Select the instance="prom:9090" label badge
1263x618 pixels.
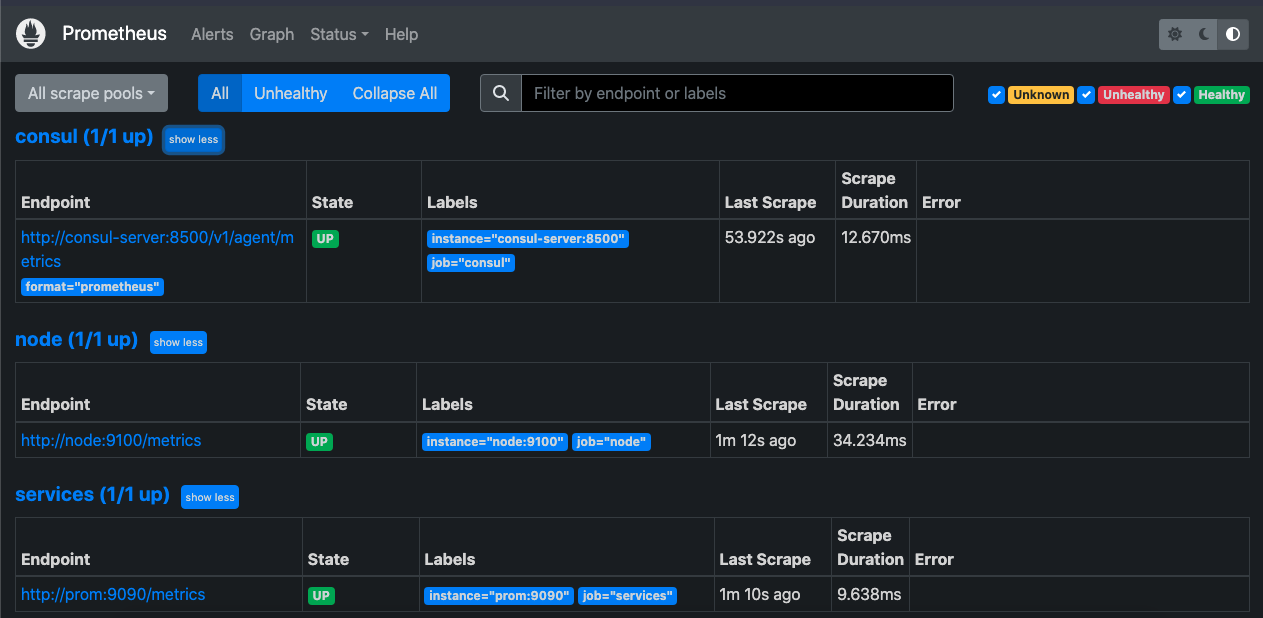(499, 595)
